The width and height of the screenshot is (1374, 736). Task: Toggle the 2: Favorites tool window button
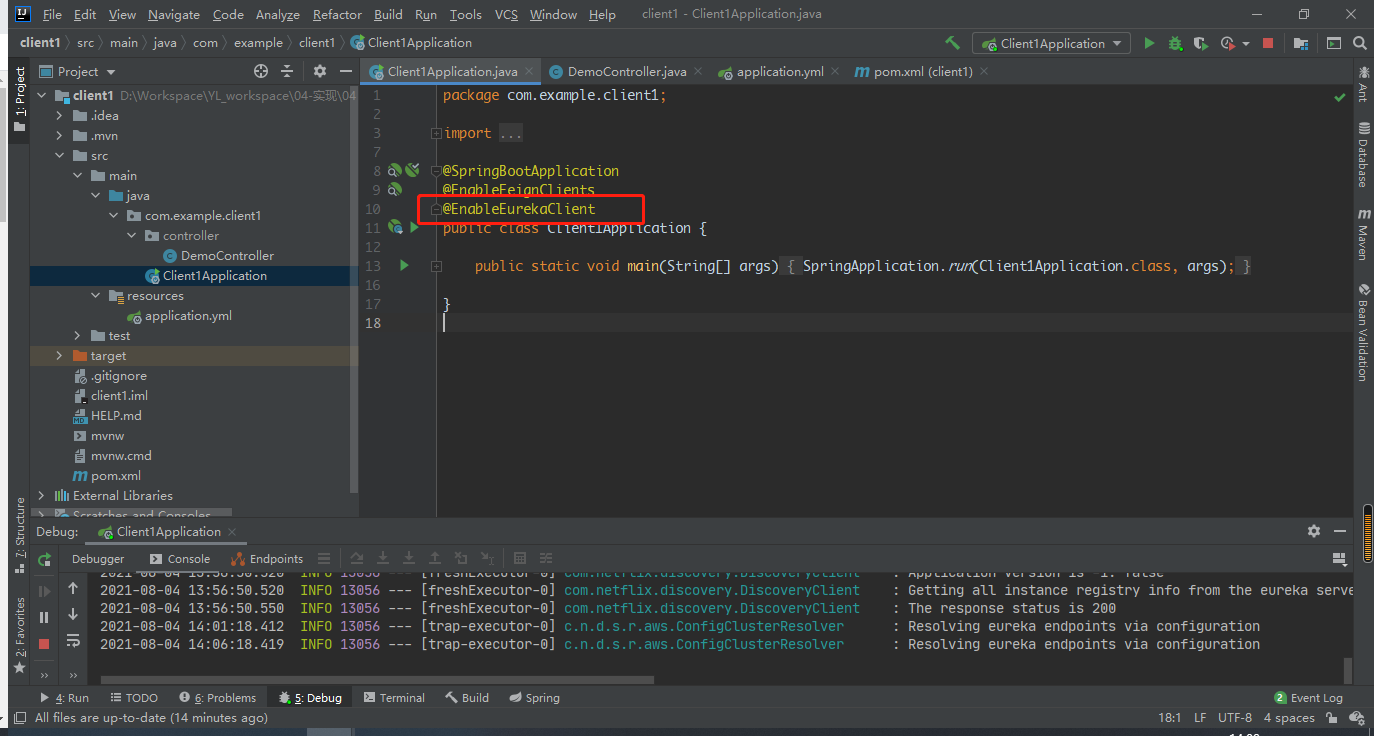tap(20, 635)
